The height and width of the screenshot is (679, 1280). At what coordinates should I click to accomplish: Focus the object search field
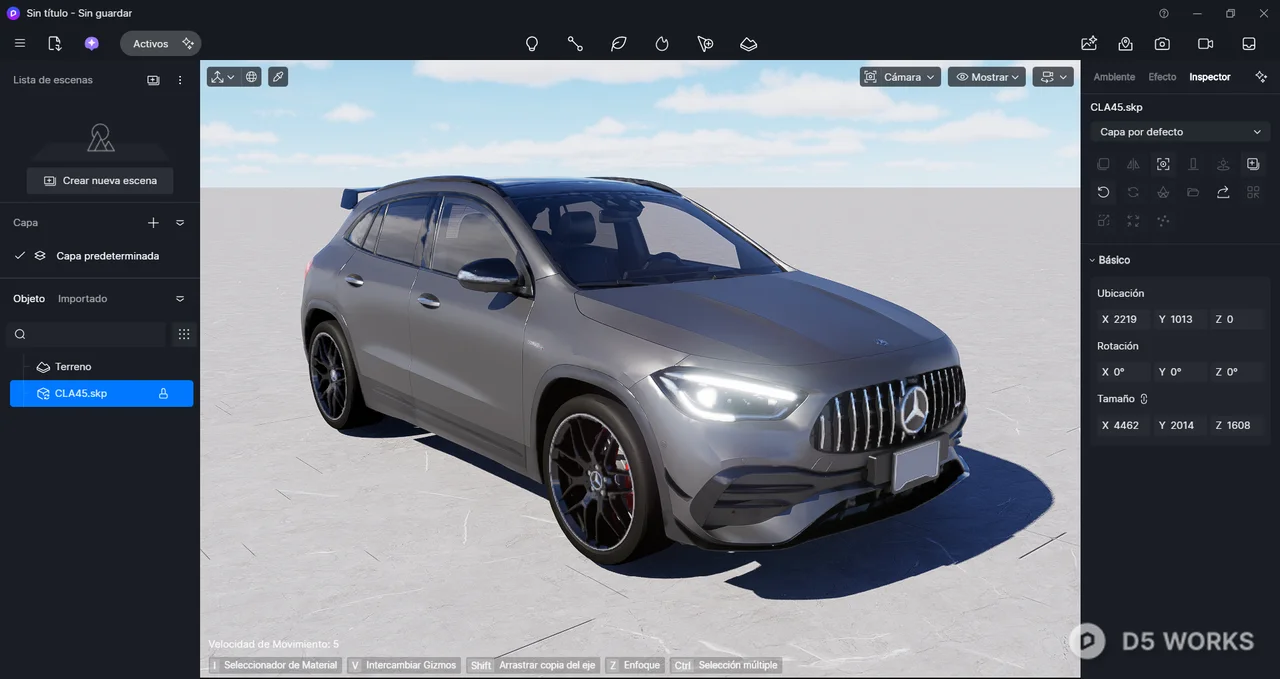click(x=86, y=334)
